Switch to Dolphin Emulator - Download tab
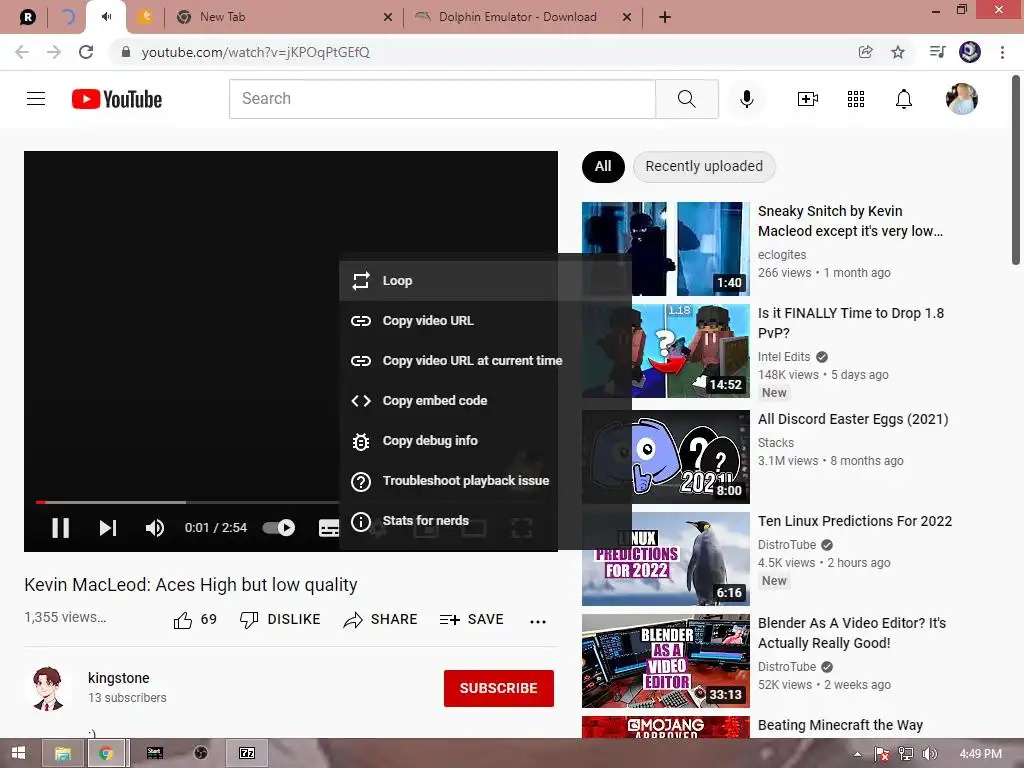Screen dimensions: 1024x768 [x=520, y=17]
